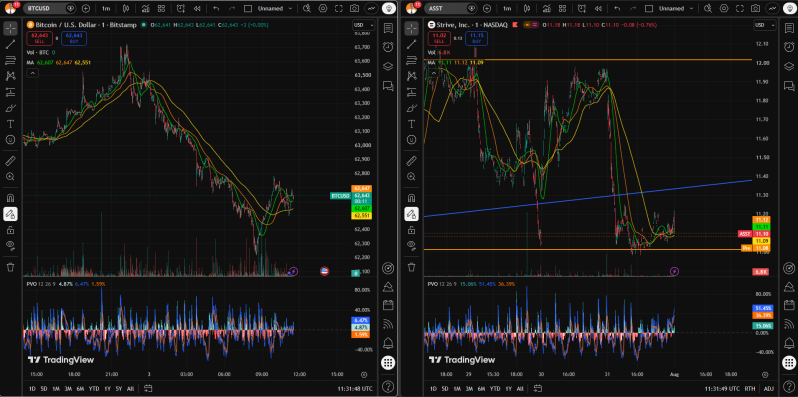Toggle hide all drawings eye in ASST window

[411, 245]
